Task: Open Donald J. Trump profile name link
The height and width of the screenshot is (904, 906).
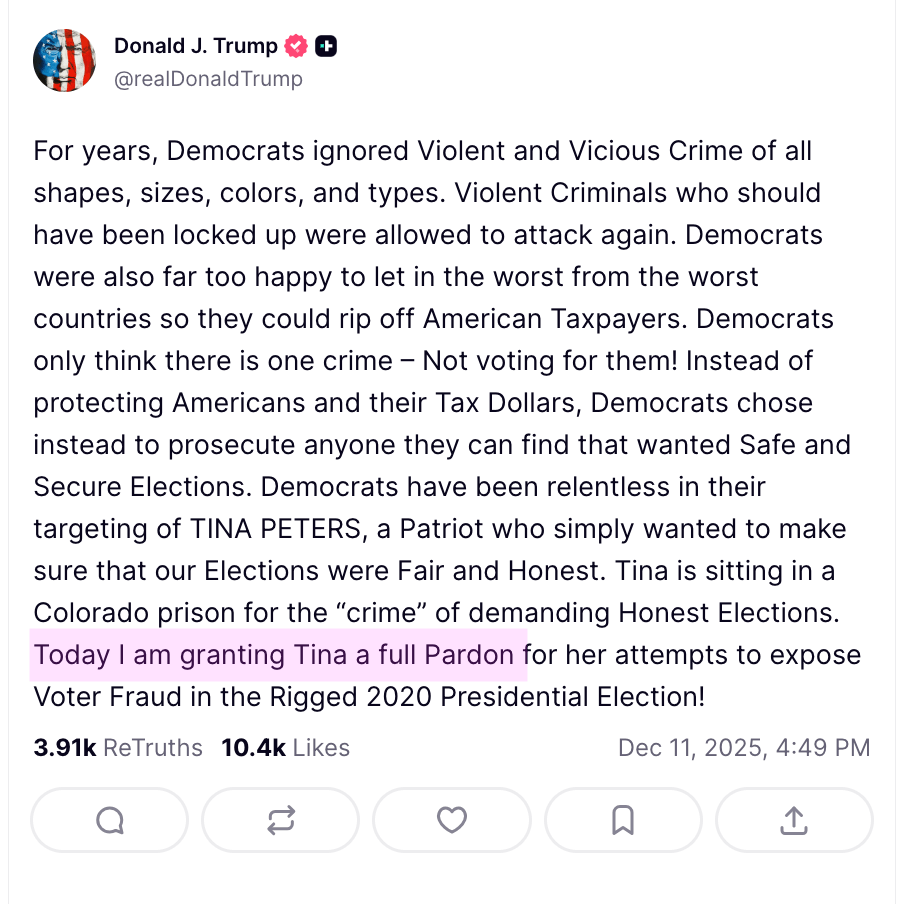Action: tap(194, 46)
